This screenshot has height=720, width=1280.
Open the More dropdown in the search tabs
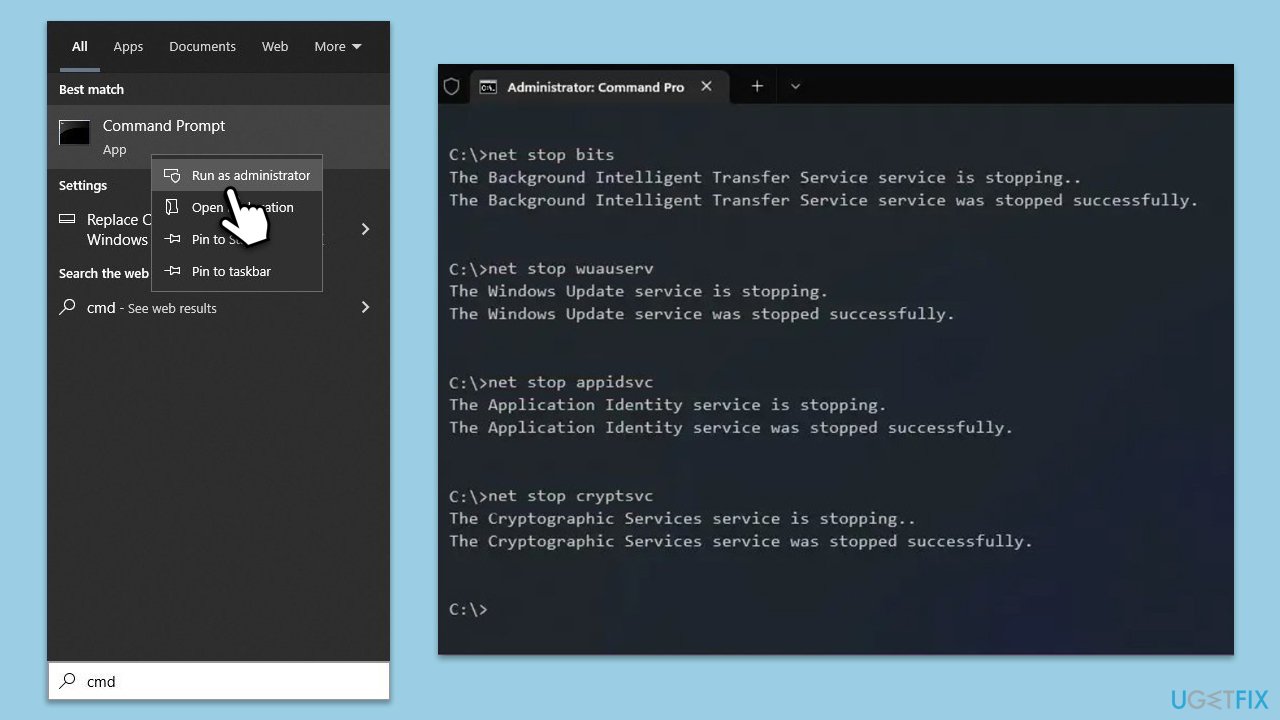pos(336,46)
